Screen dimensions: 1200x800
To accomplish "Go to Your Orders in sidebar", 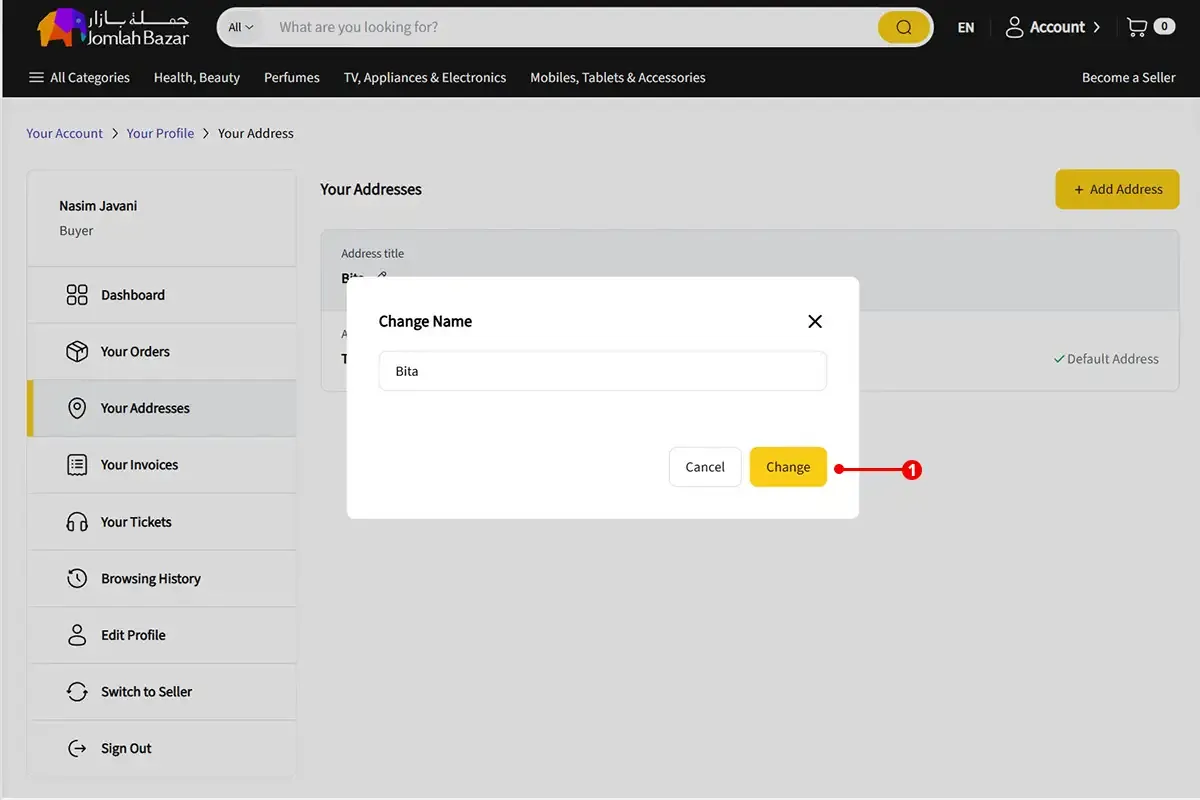I will [x=134, y=352].
